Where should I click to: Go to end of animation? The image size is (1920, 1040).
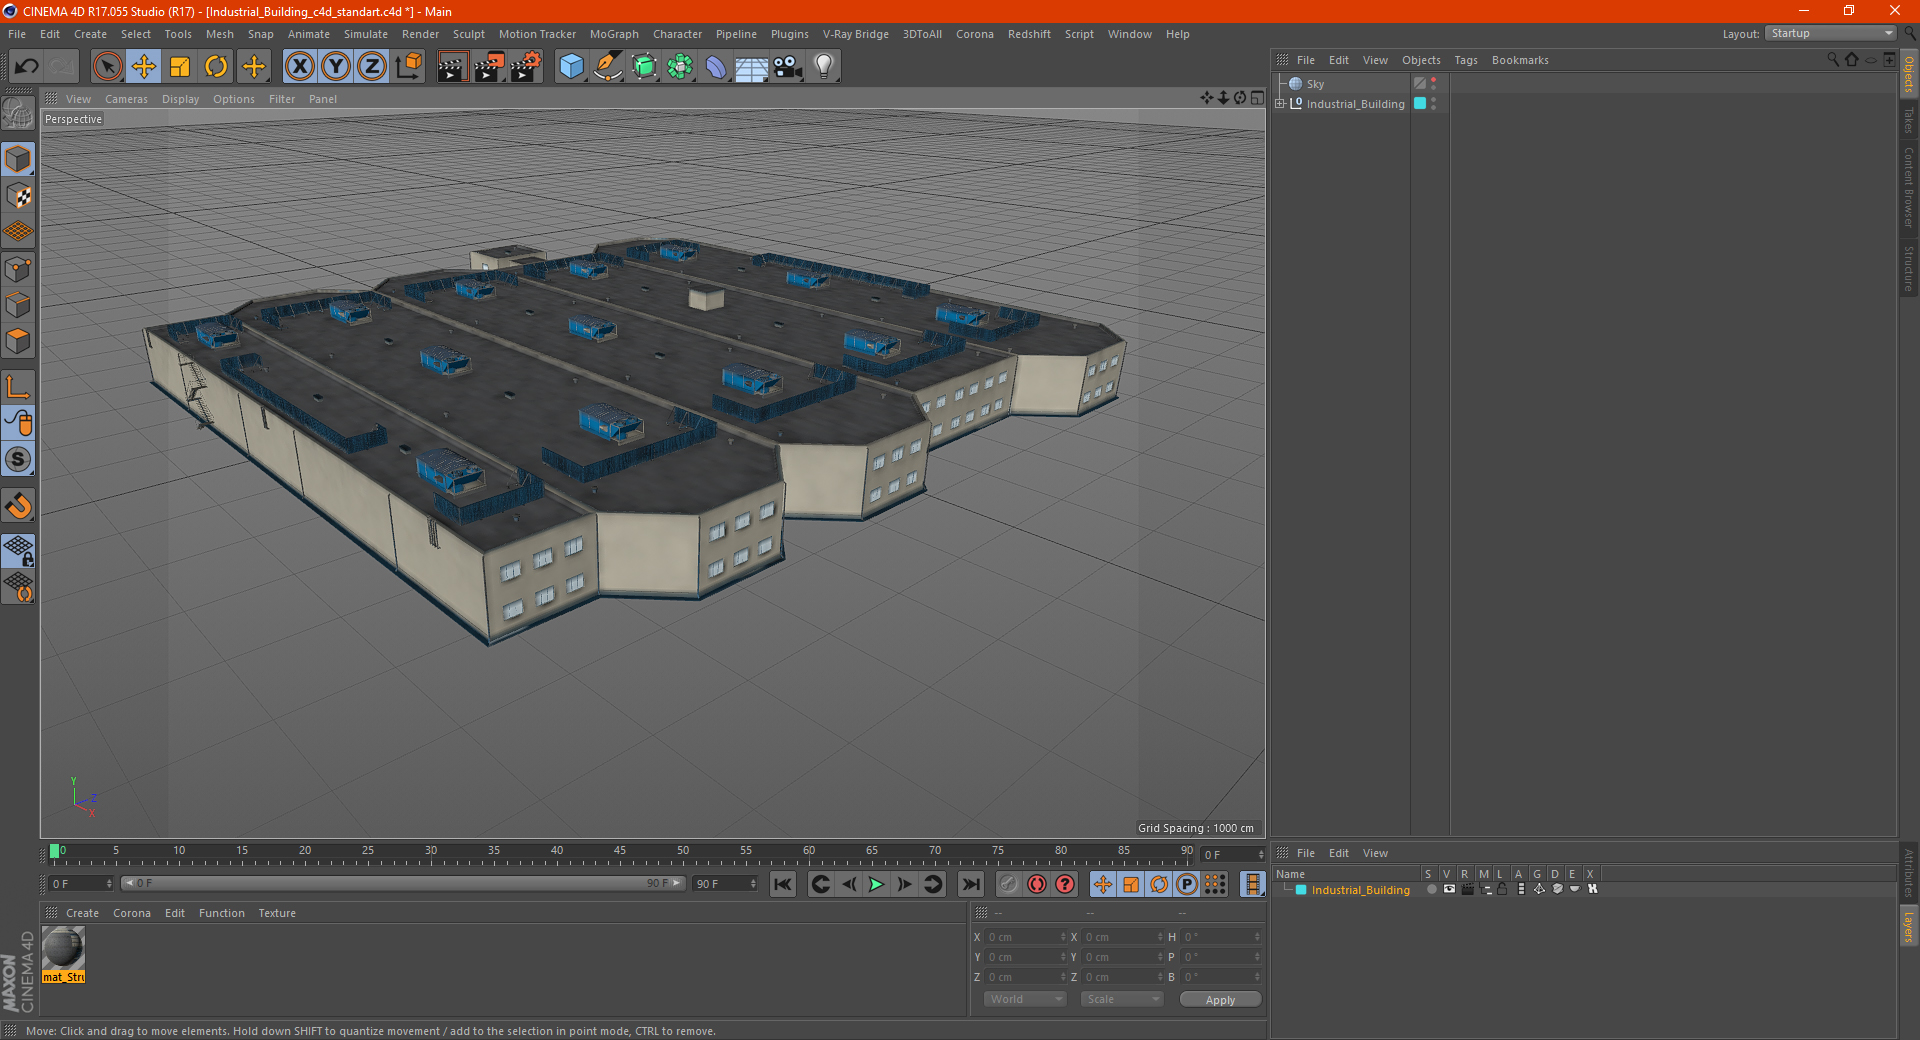[970, 884]
